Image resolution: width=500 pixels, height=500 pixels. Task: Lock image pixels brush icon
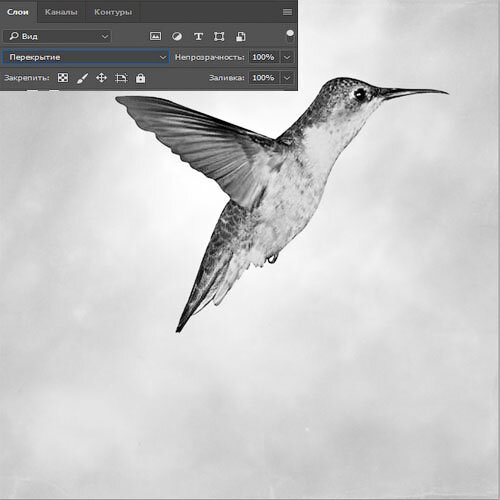82,78
